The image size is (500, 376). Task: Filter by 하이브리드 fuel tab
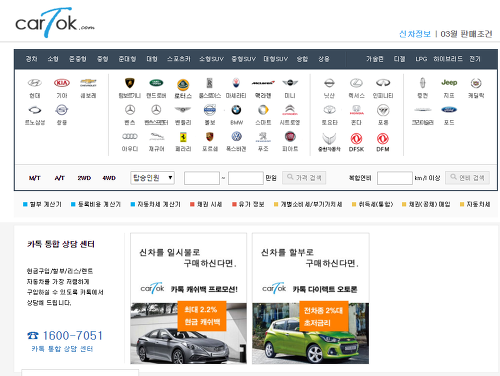pyautogui.click(x=448, y=59)
